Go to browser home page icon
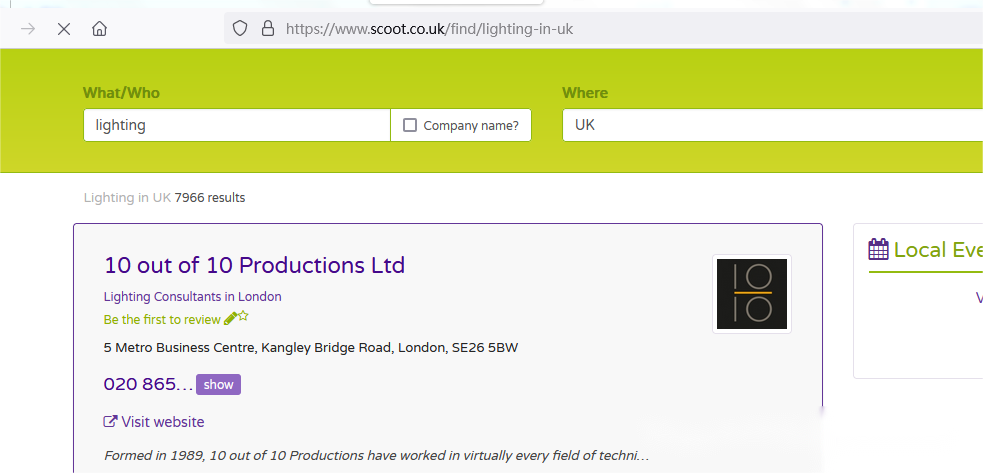Screen dimensions: 983x473 click(x=99, y=29)
